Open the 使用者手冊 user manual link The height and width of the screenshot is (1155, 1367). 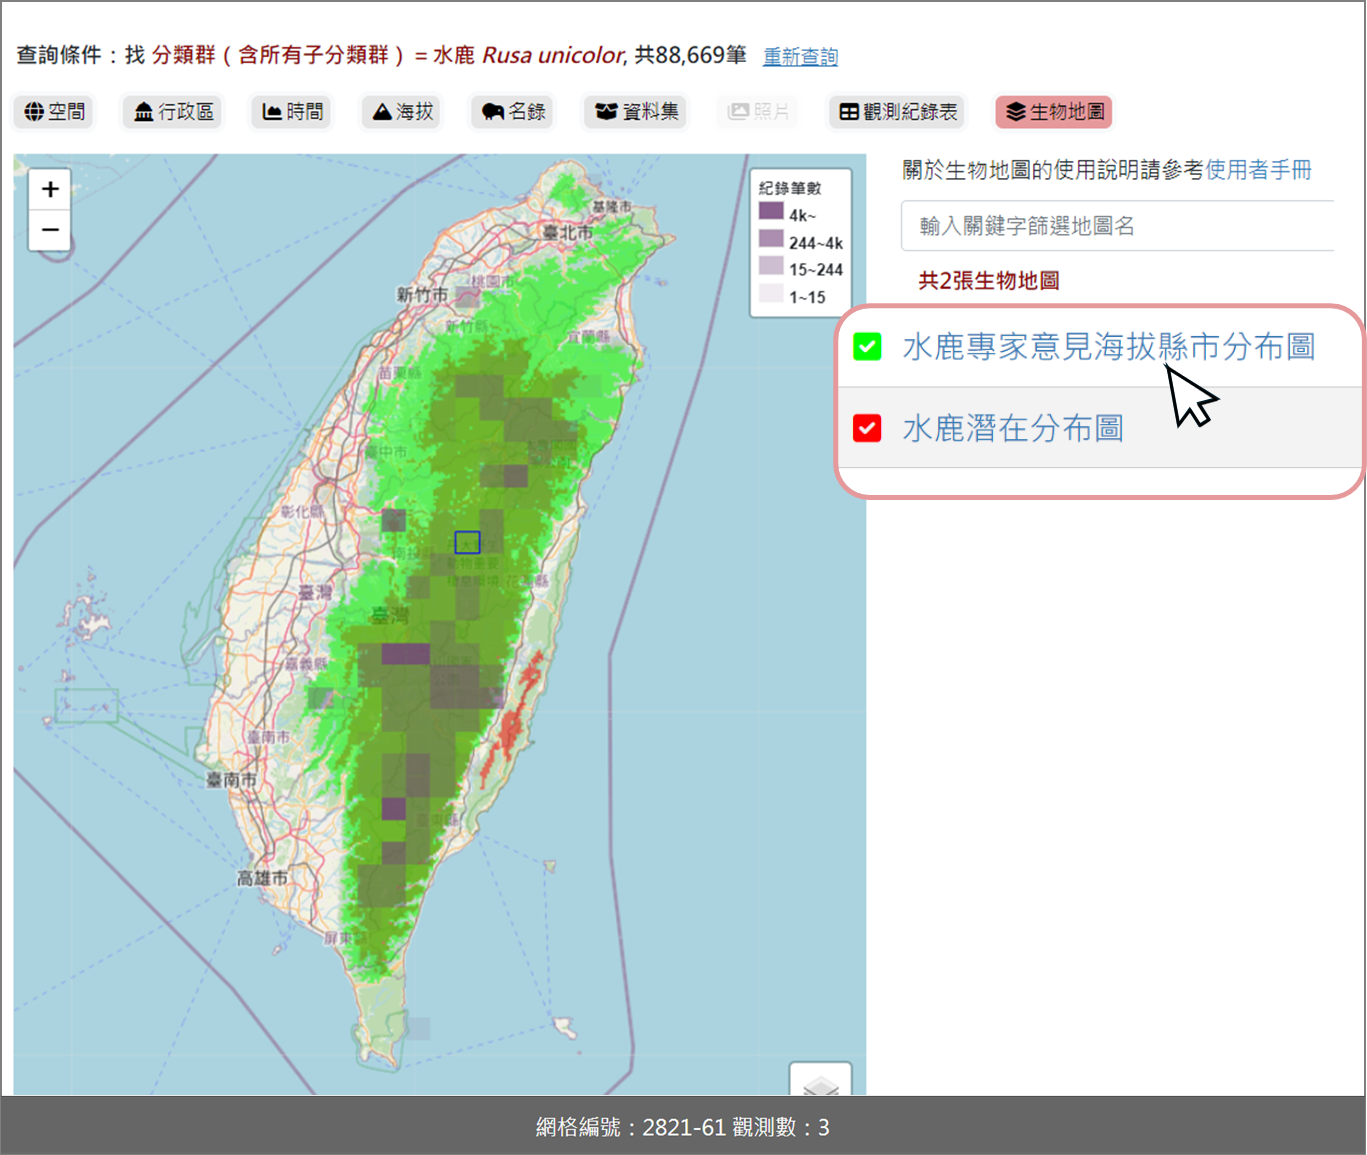1258,170
